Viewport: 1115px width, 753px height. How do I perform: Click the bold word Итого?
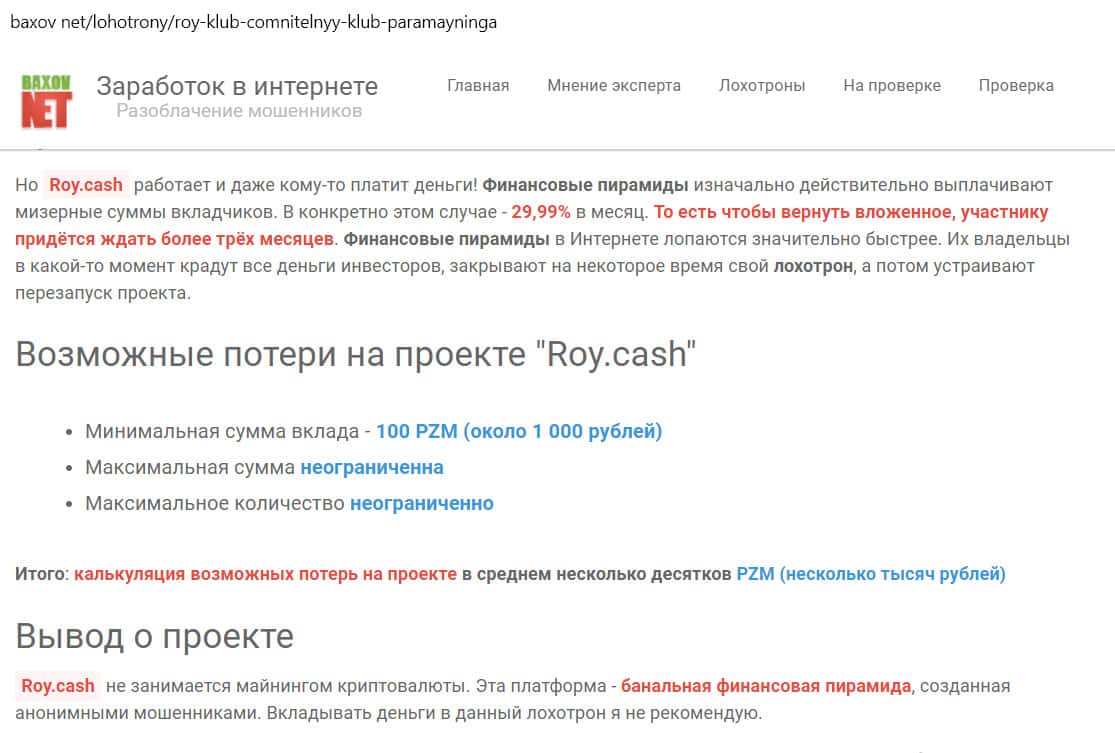click(40, 574)
